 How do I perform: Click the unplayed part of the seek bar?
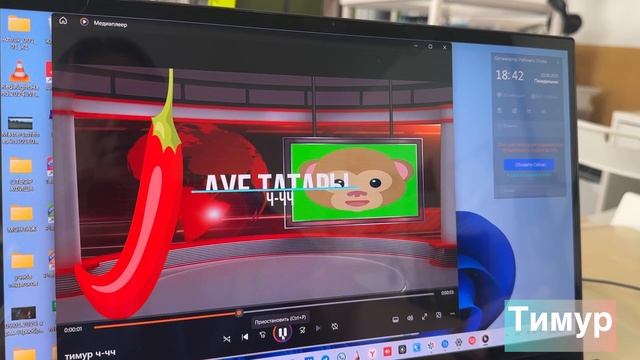click(x=338, y=303)
